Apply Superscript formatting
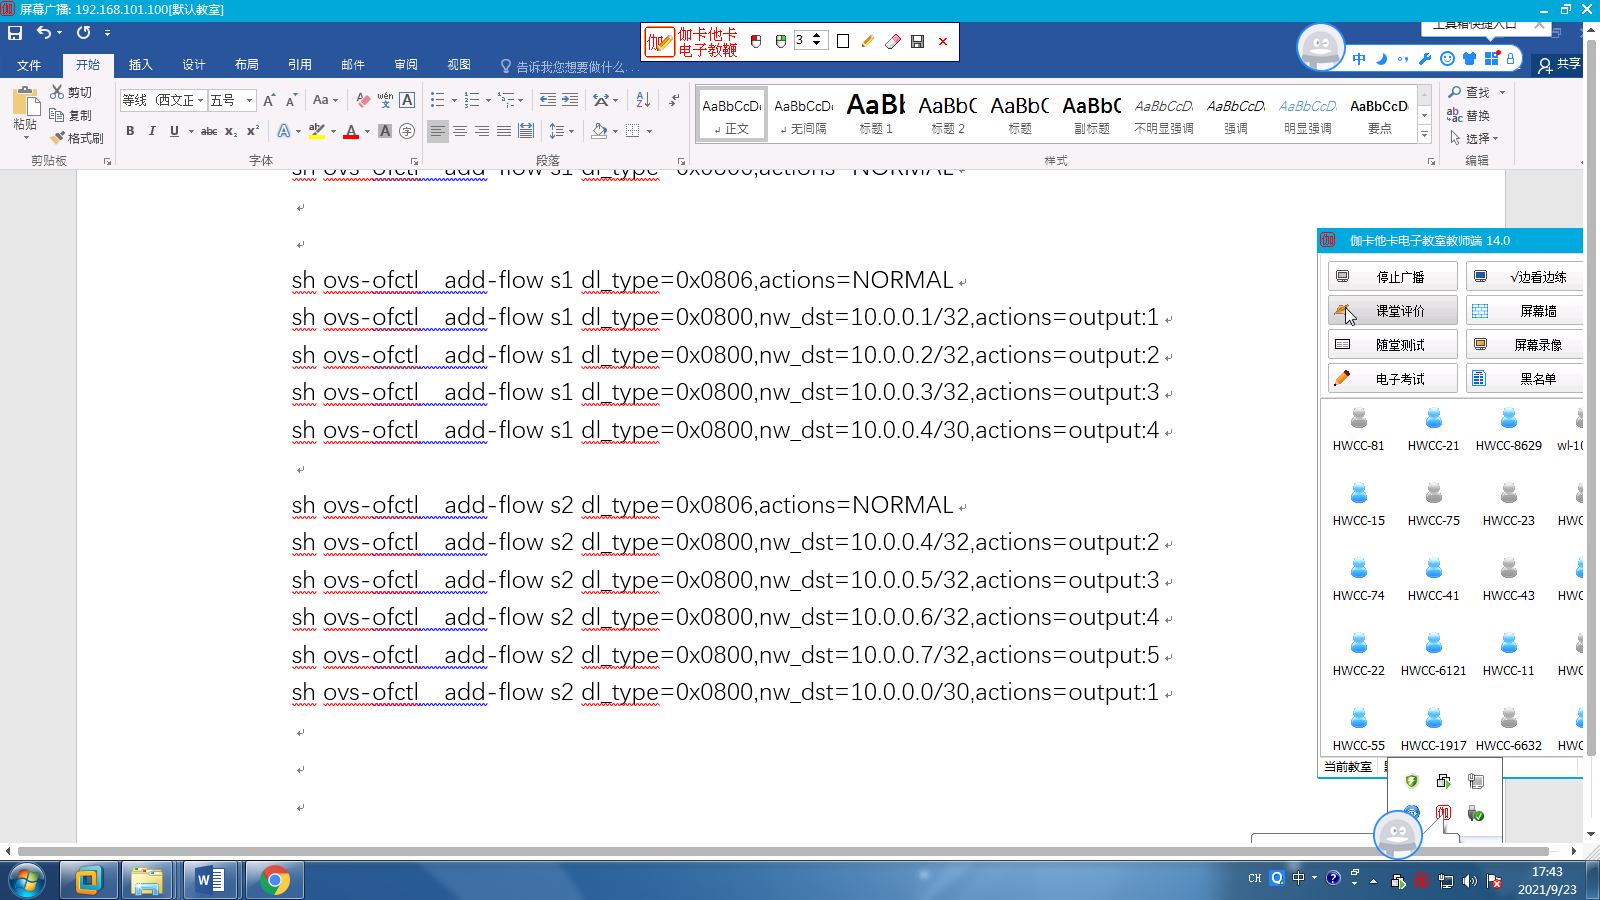The image size is (1600, 900). point(253,131)
